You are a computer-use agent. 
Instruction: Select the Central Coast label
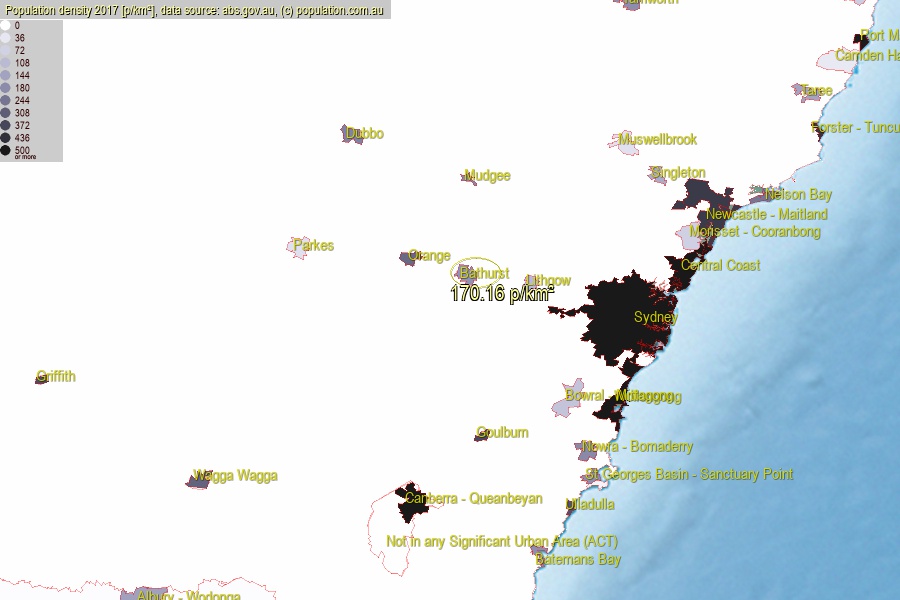[x=720, y=265]
